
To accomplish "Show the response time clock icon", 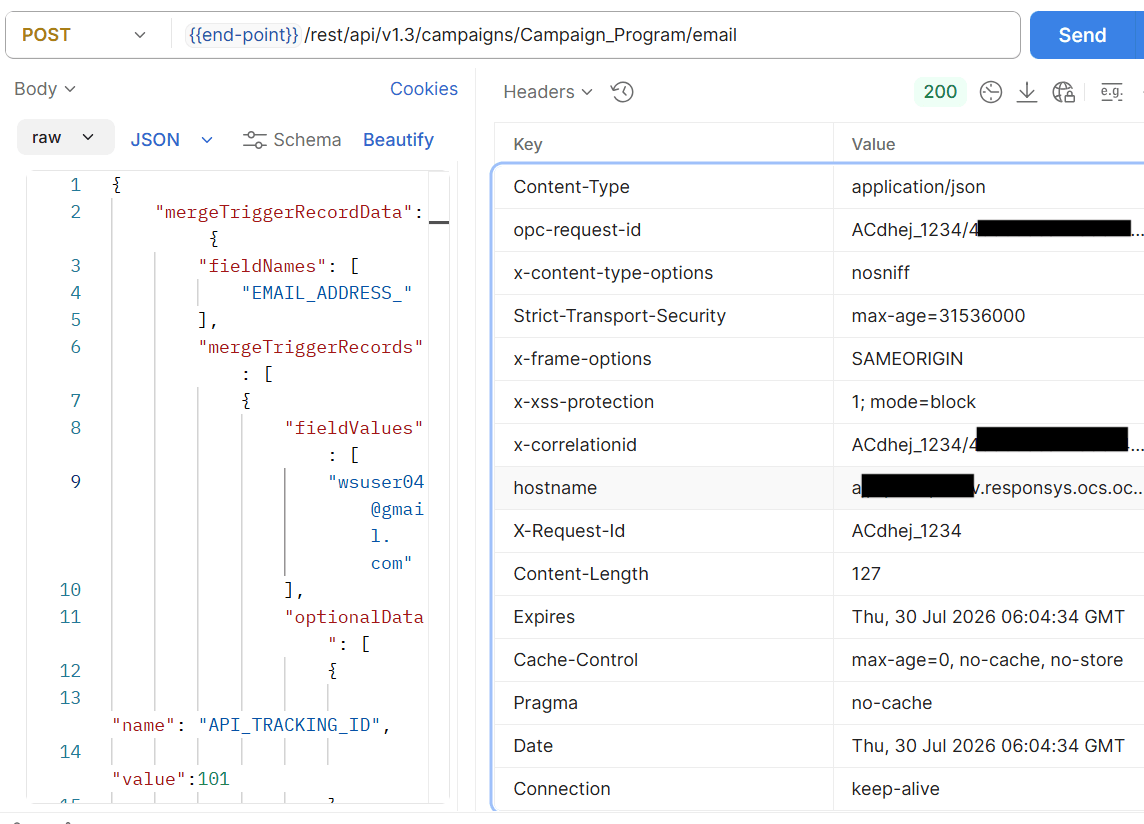I will pos(990,92).
